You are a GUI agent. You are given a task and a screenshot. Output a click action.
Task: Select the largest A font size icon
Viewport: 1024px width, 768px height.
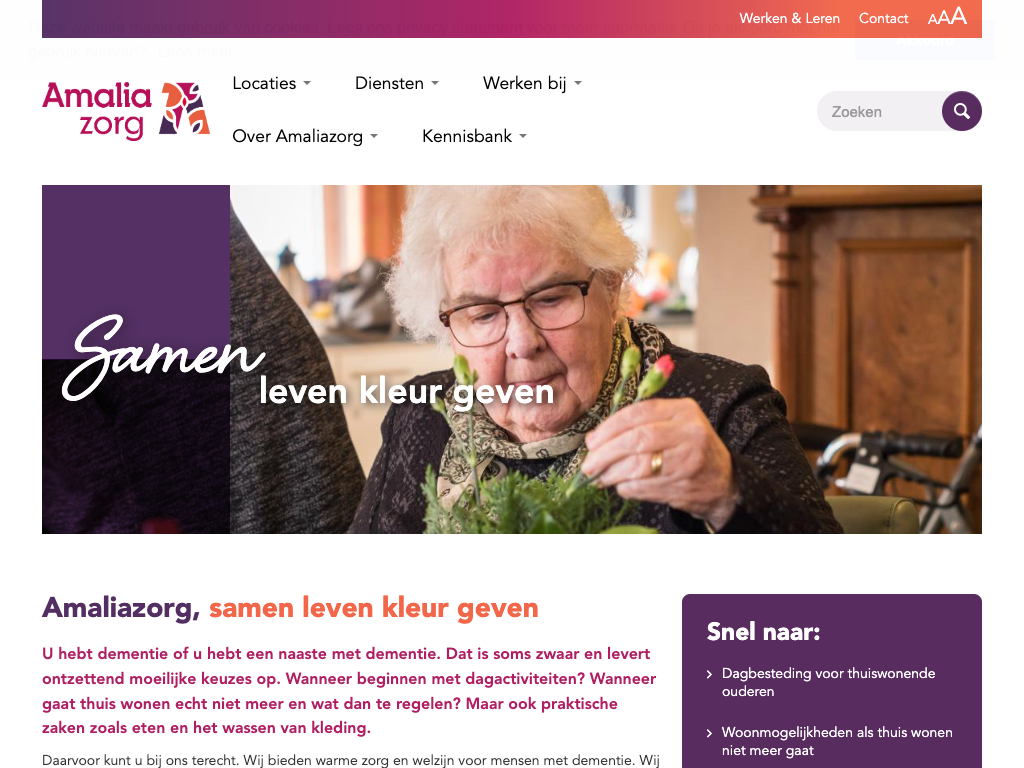(959, 16)
